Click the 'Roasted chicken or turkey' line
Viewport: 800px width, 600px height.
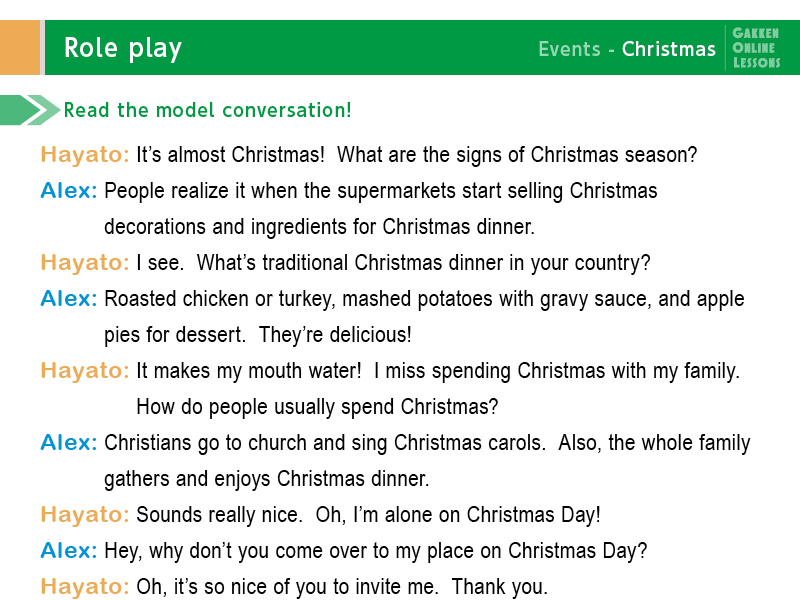[424, 299]
